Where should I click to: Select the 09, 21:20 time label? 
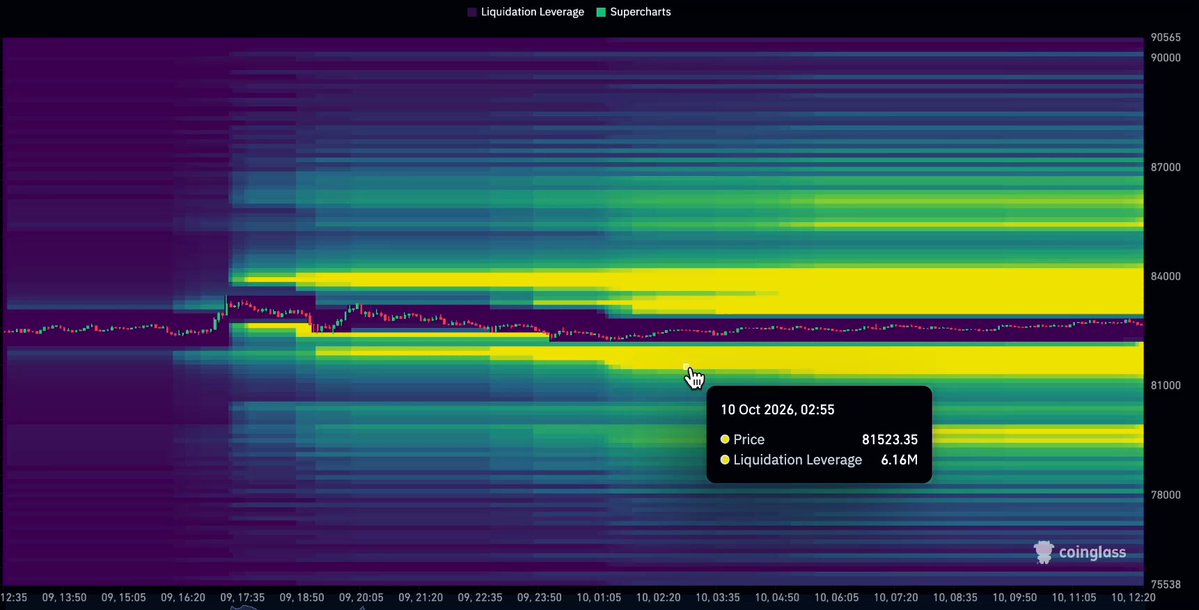point(421,598)
